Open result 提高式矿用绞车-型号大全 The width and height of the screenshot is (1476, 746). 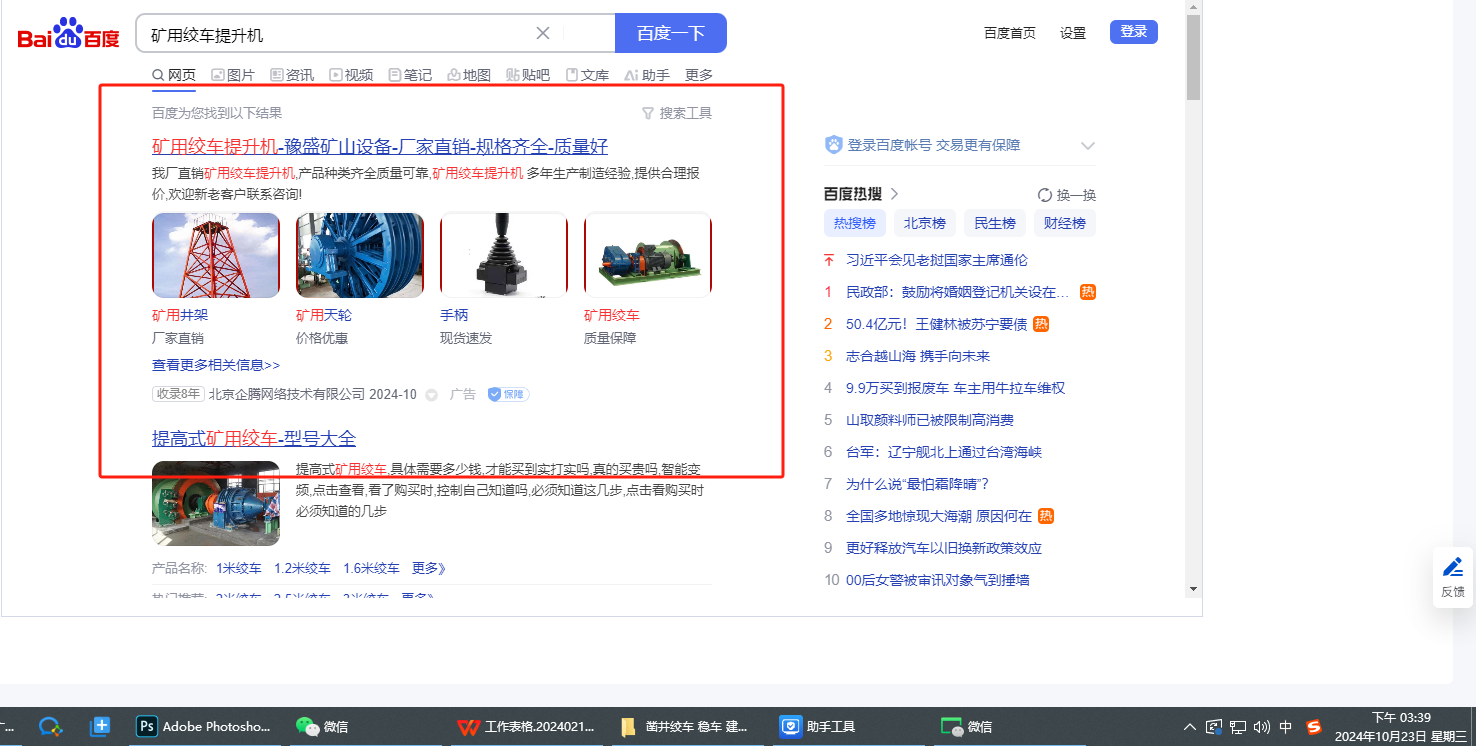pyautogui.click(x=254, y=438)
